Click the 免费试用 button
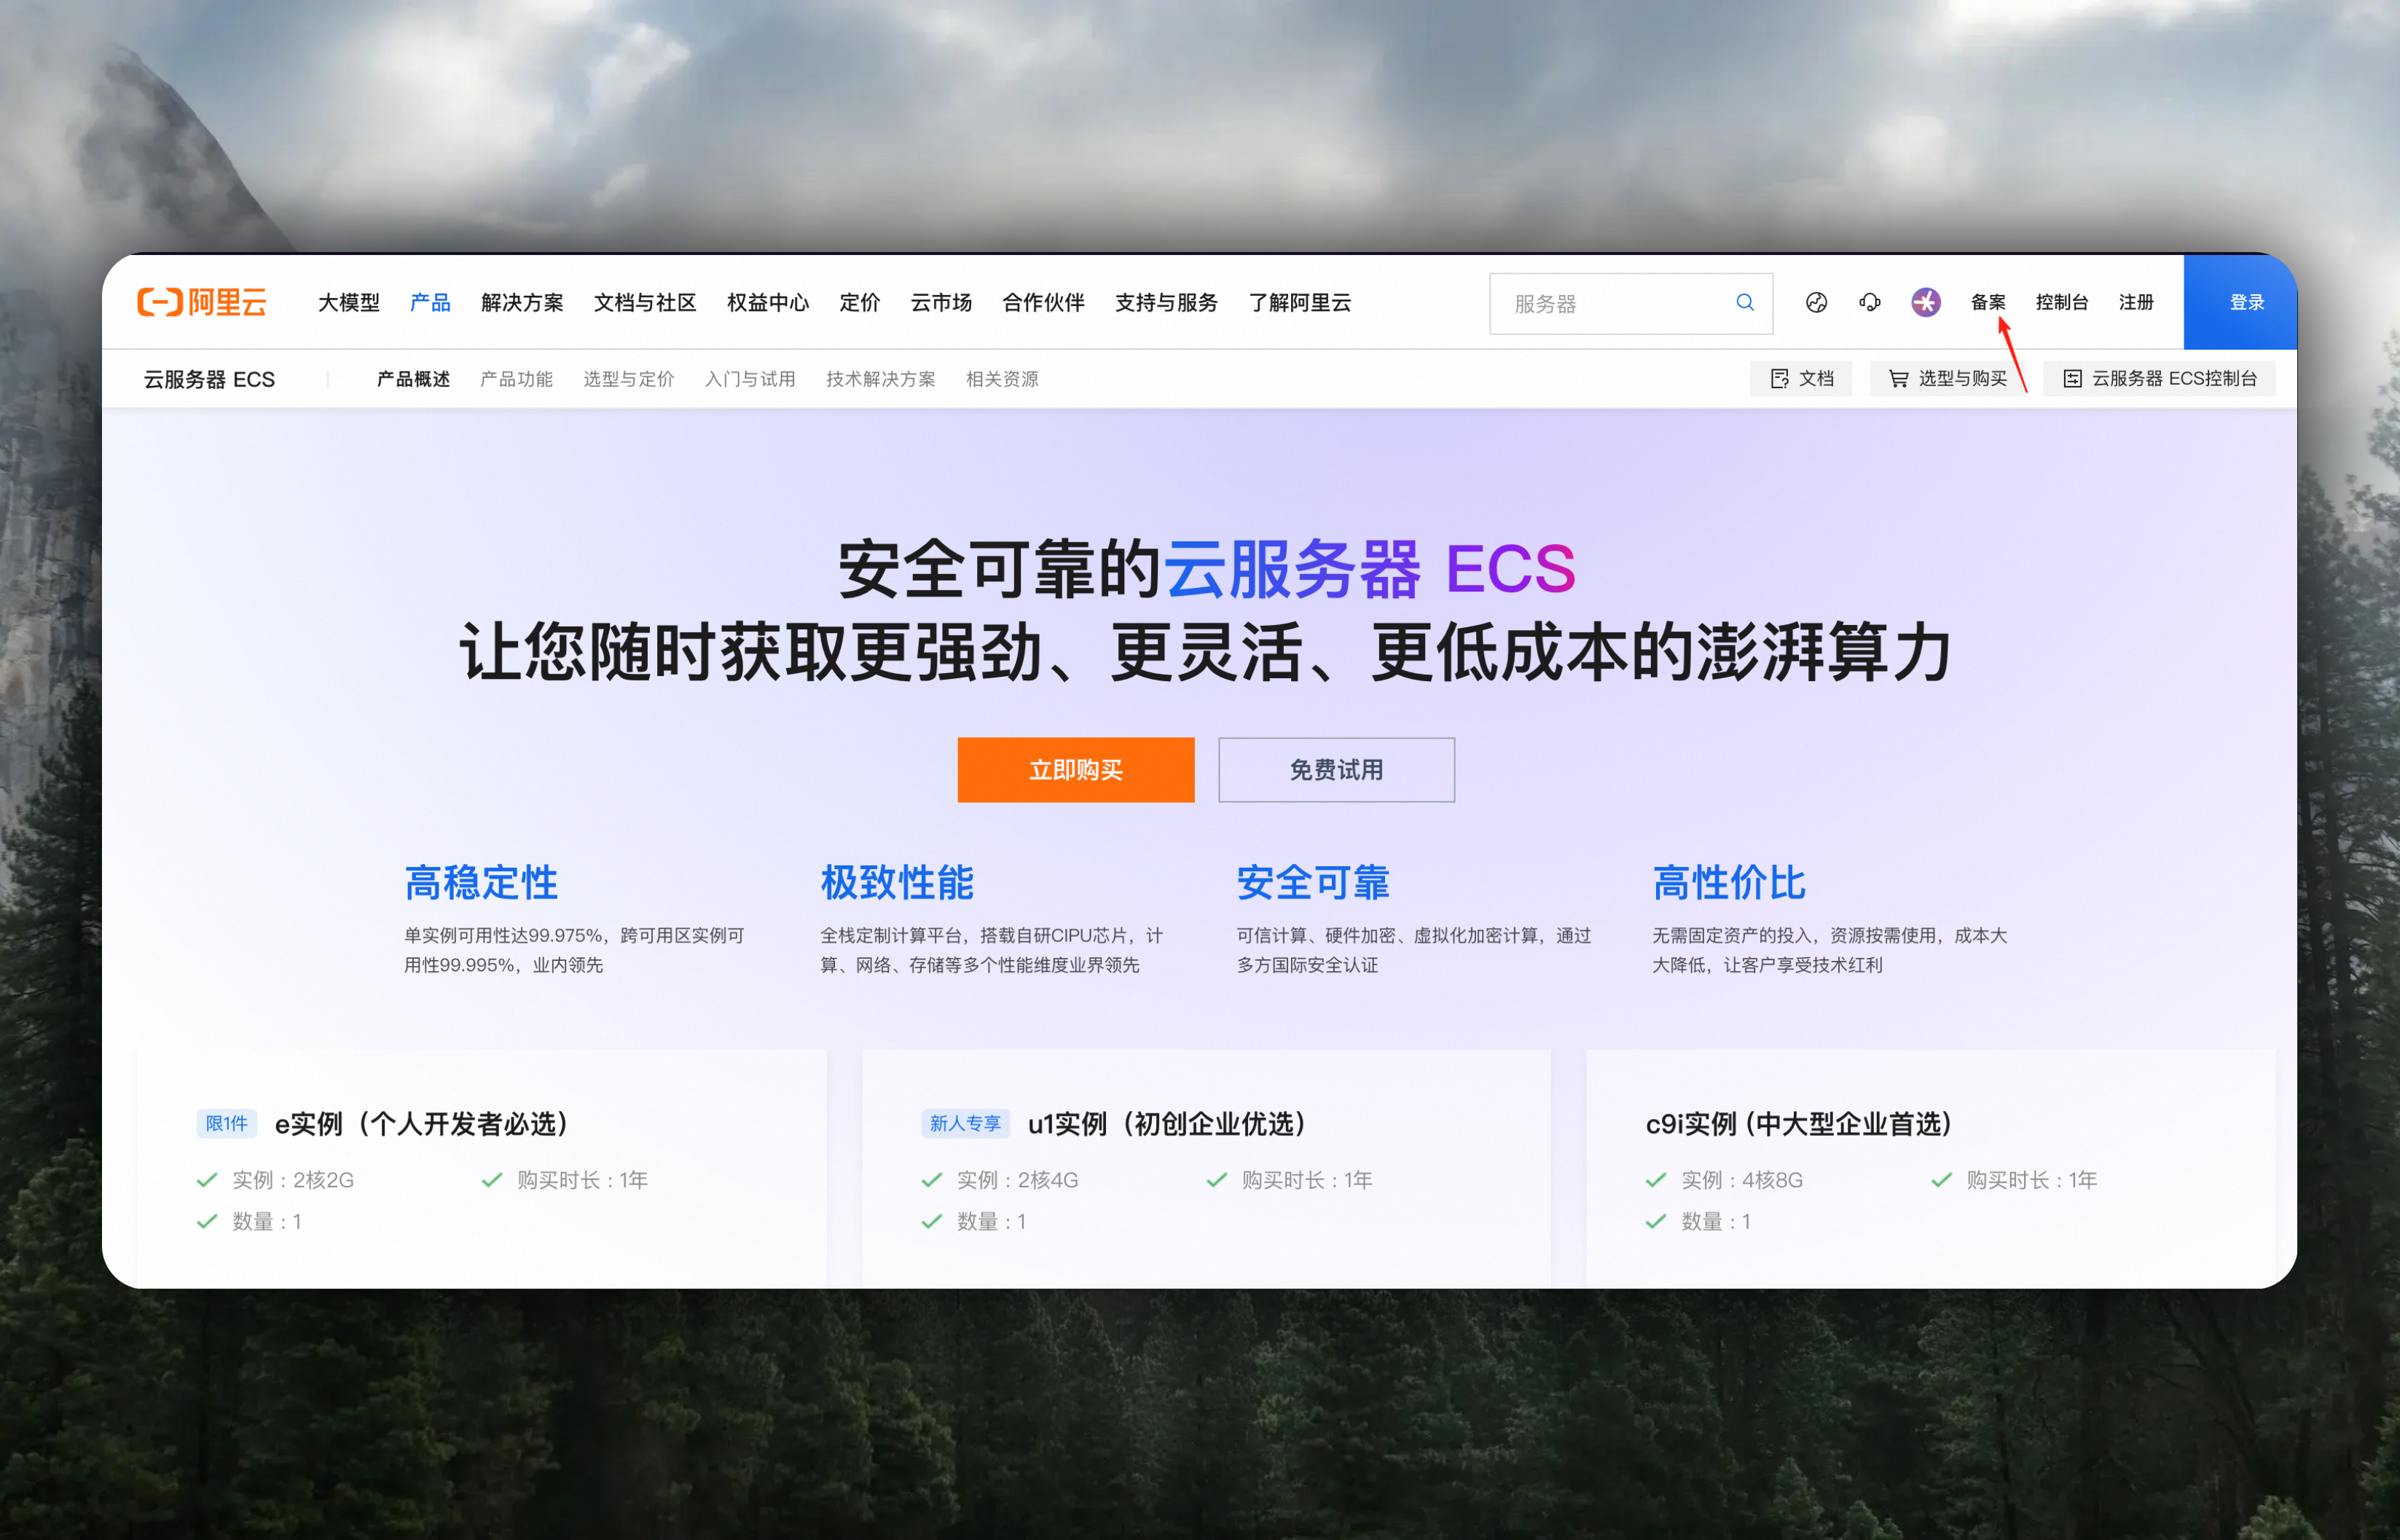Screen dimensions: 2400x1540 pos(1336,770)
